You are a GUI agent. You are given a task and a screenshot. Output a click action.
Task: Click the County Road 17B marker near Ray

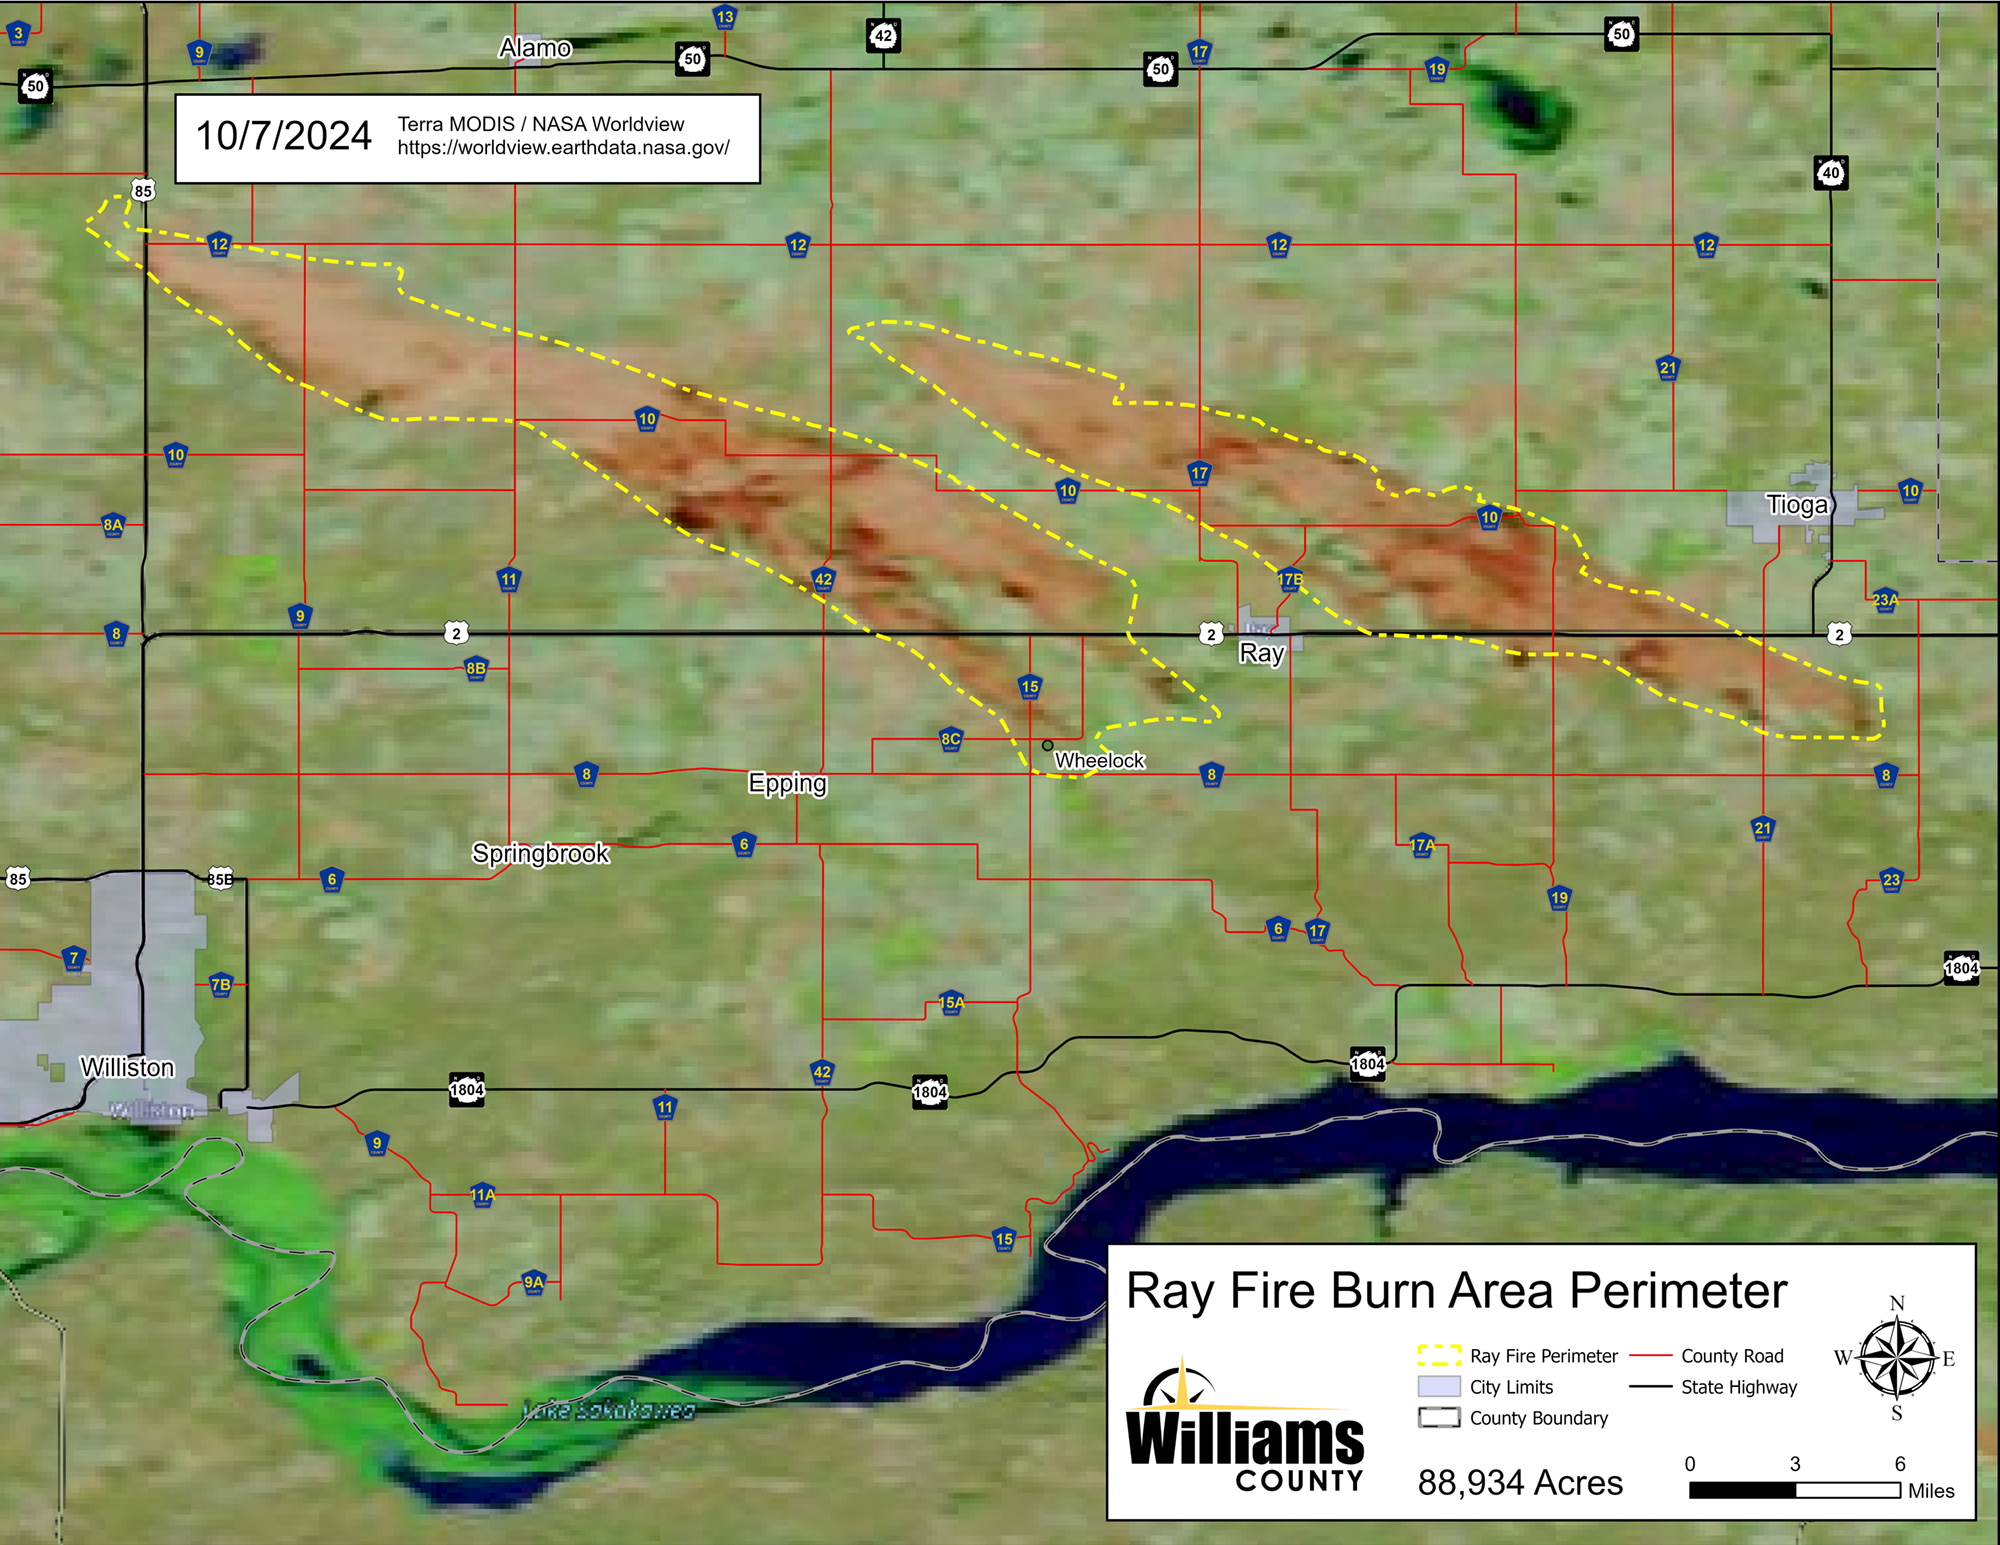1290,579
